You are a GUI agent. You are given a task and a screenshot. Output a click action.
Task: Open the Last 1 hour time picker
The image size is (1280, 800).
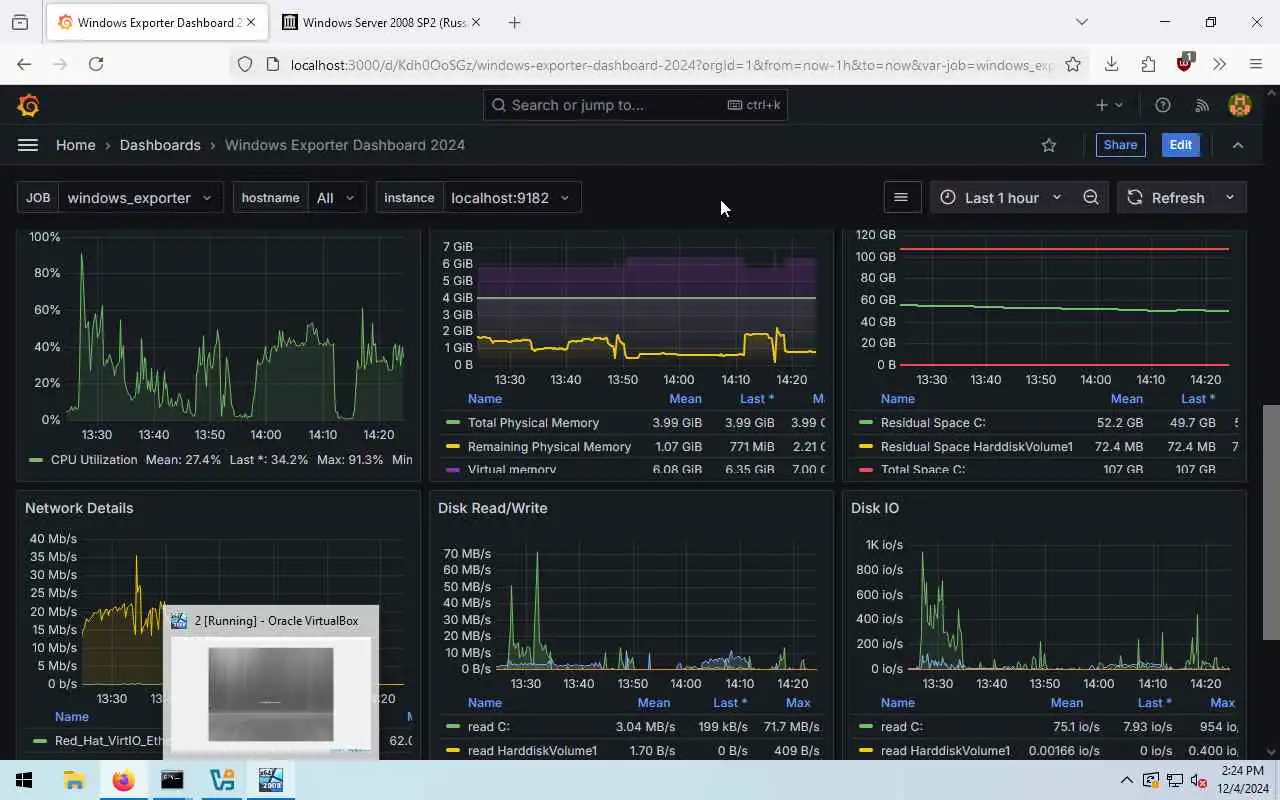(1001, 198)
